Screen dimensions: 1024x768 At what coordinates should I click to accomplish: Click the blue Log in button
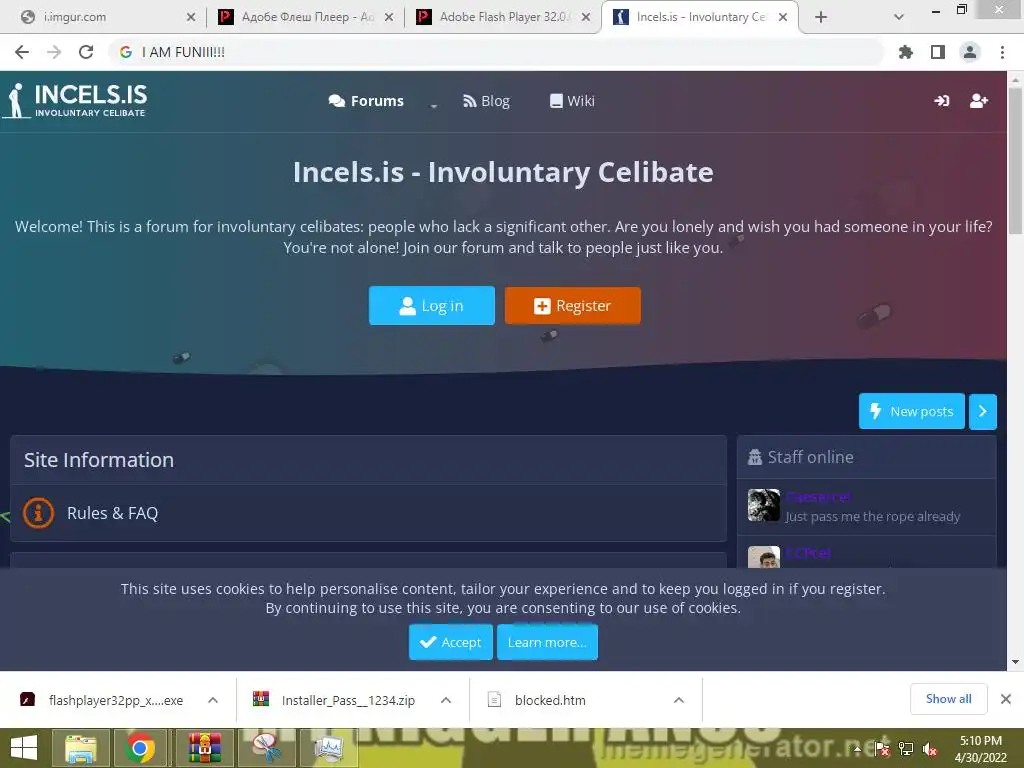432,306
